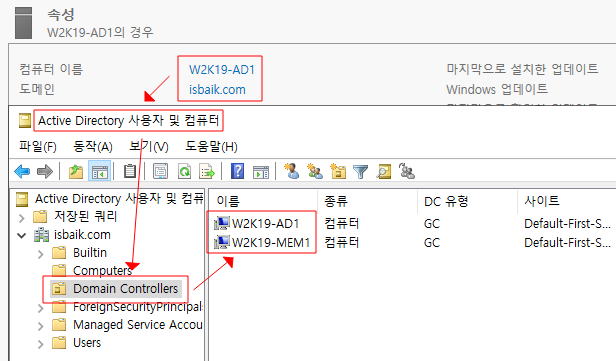Click the Find objects magnifier icon
The height and width of the screenshot is (361, 616).
383,171
